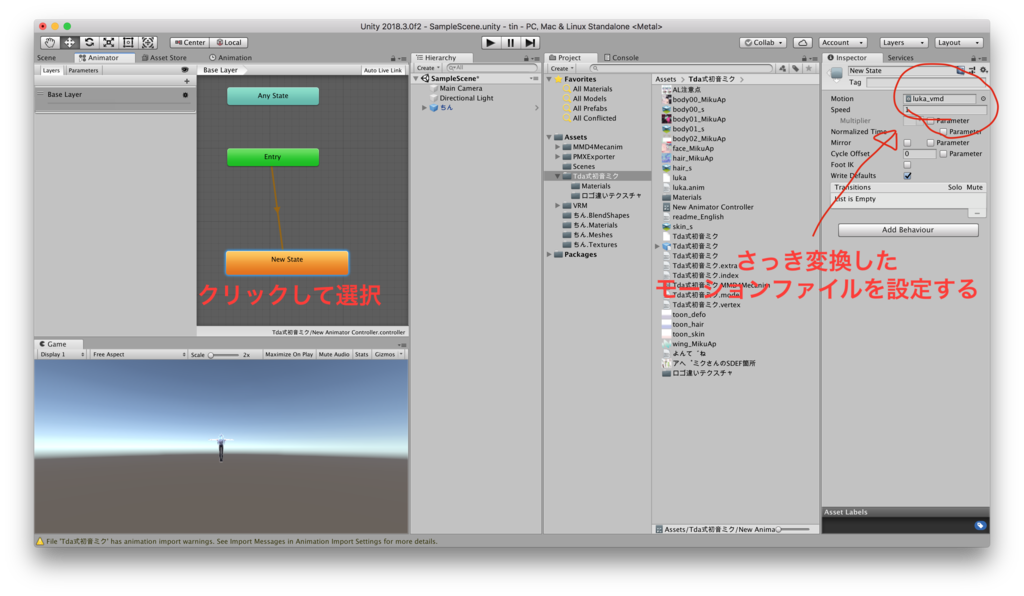This screenshot has width=1024, height=596.
Task: Open the Inspector help book icon
Action: tap(961, 70)
